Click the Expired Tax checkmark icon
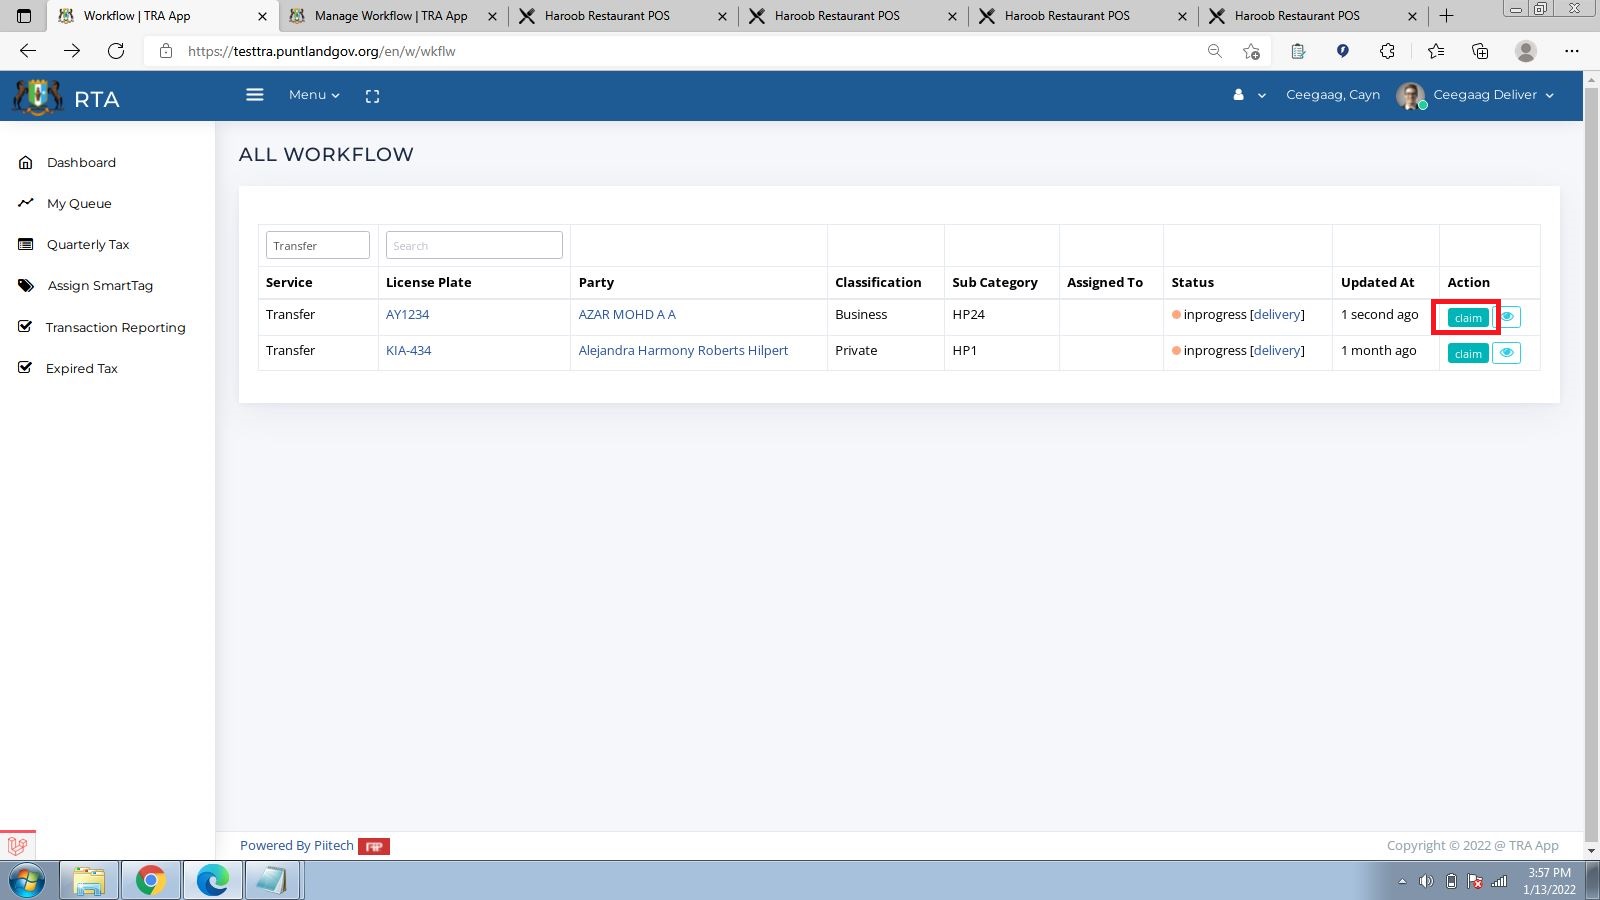 click(25, 367)
